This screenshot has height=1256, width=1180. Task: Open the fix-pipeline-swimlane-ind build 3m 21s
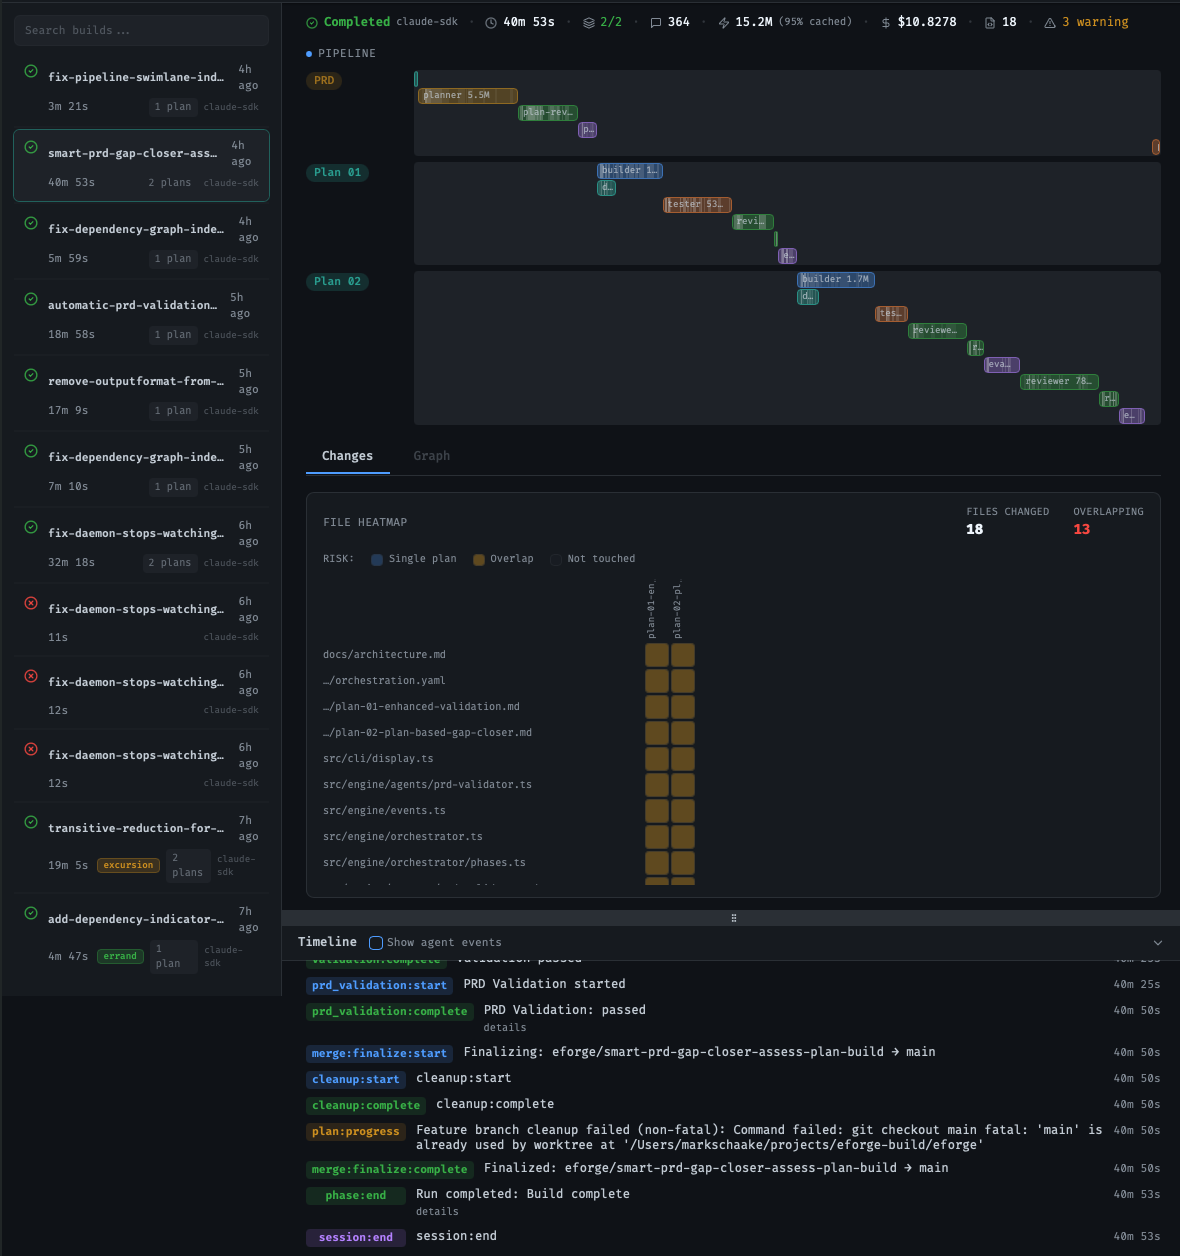[x=141, y=89]
